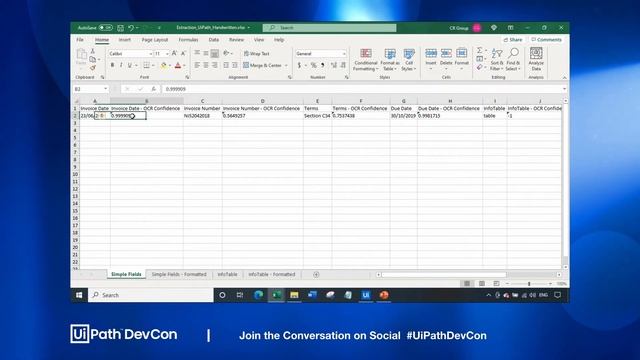Image resolution: width=640 pixels, height=360 pixels.
Task: Open the Data ribbon tab
Action: [x=213, y=40]
